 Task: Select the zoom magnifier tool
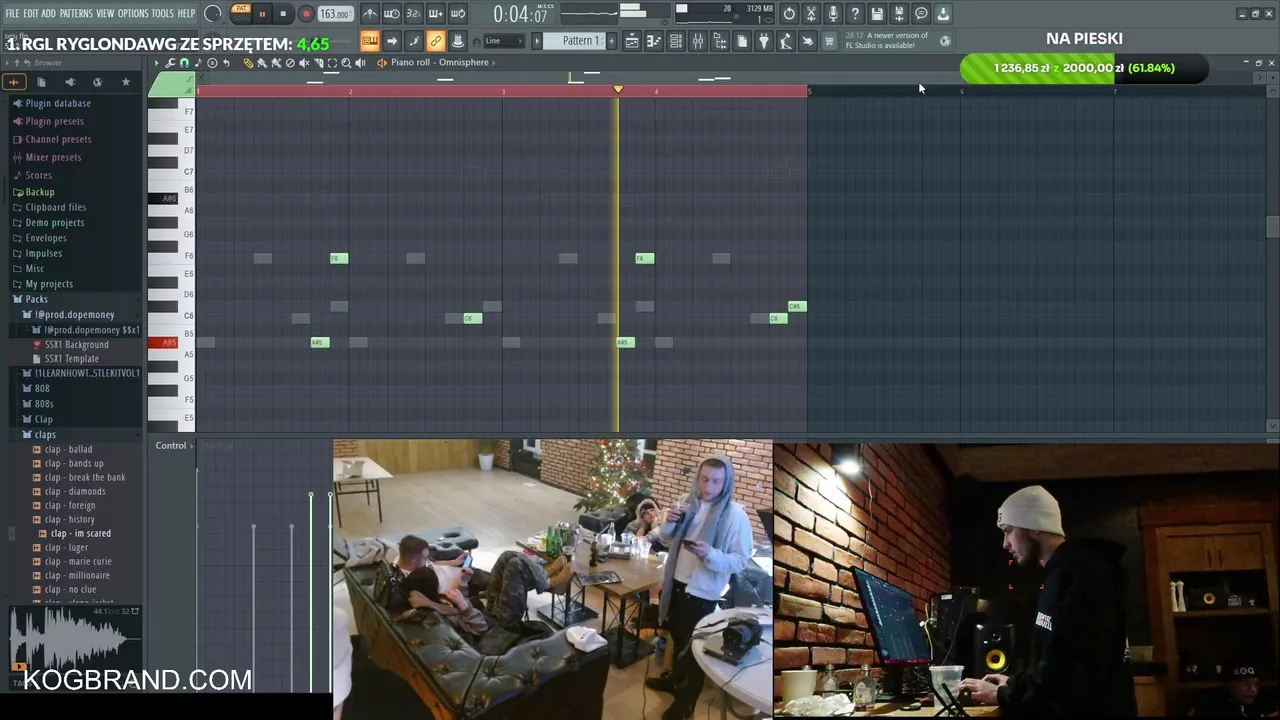[x=346, y=62]
